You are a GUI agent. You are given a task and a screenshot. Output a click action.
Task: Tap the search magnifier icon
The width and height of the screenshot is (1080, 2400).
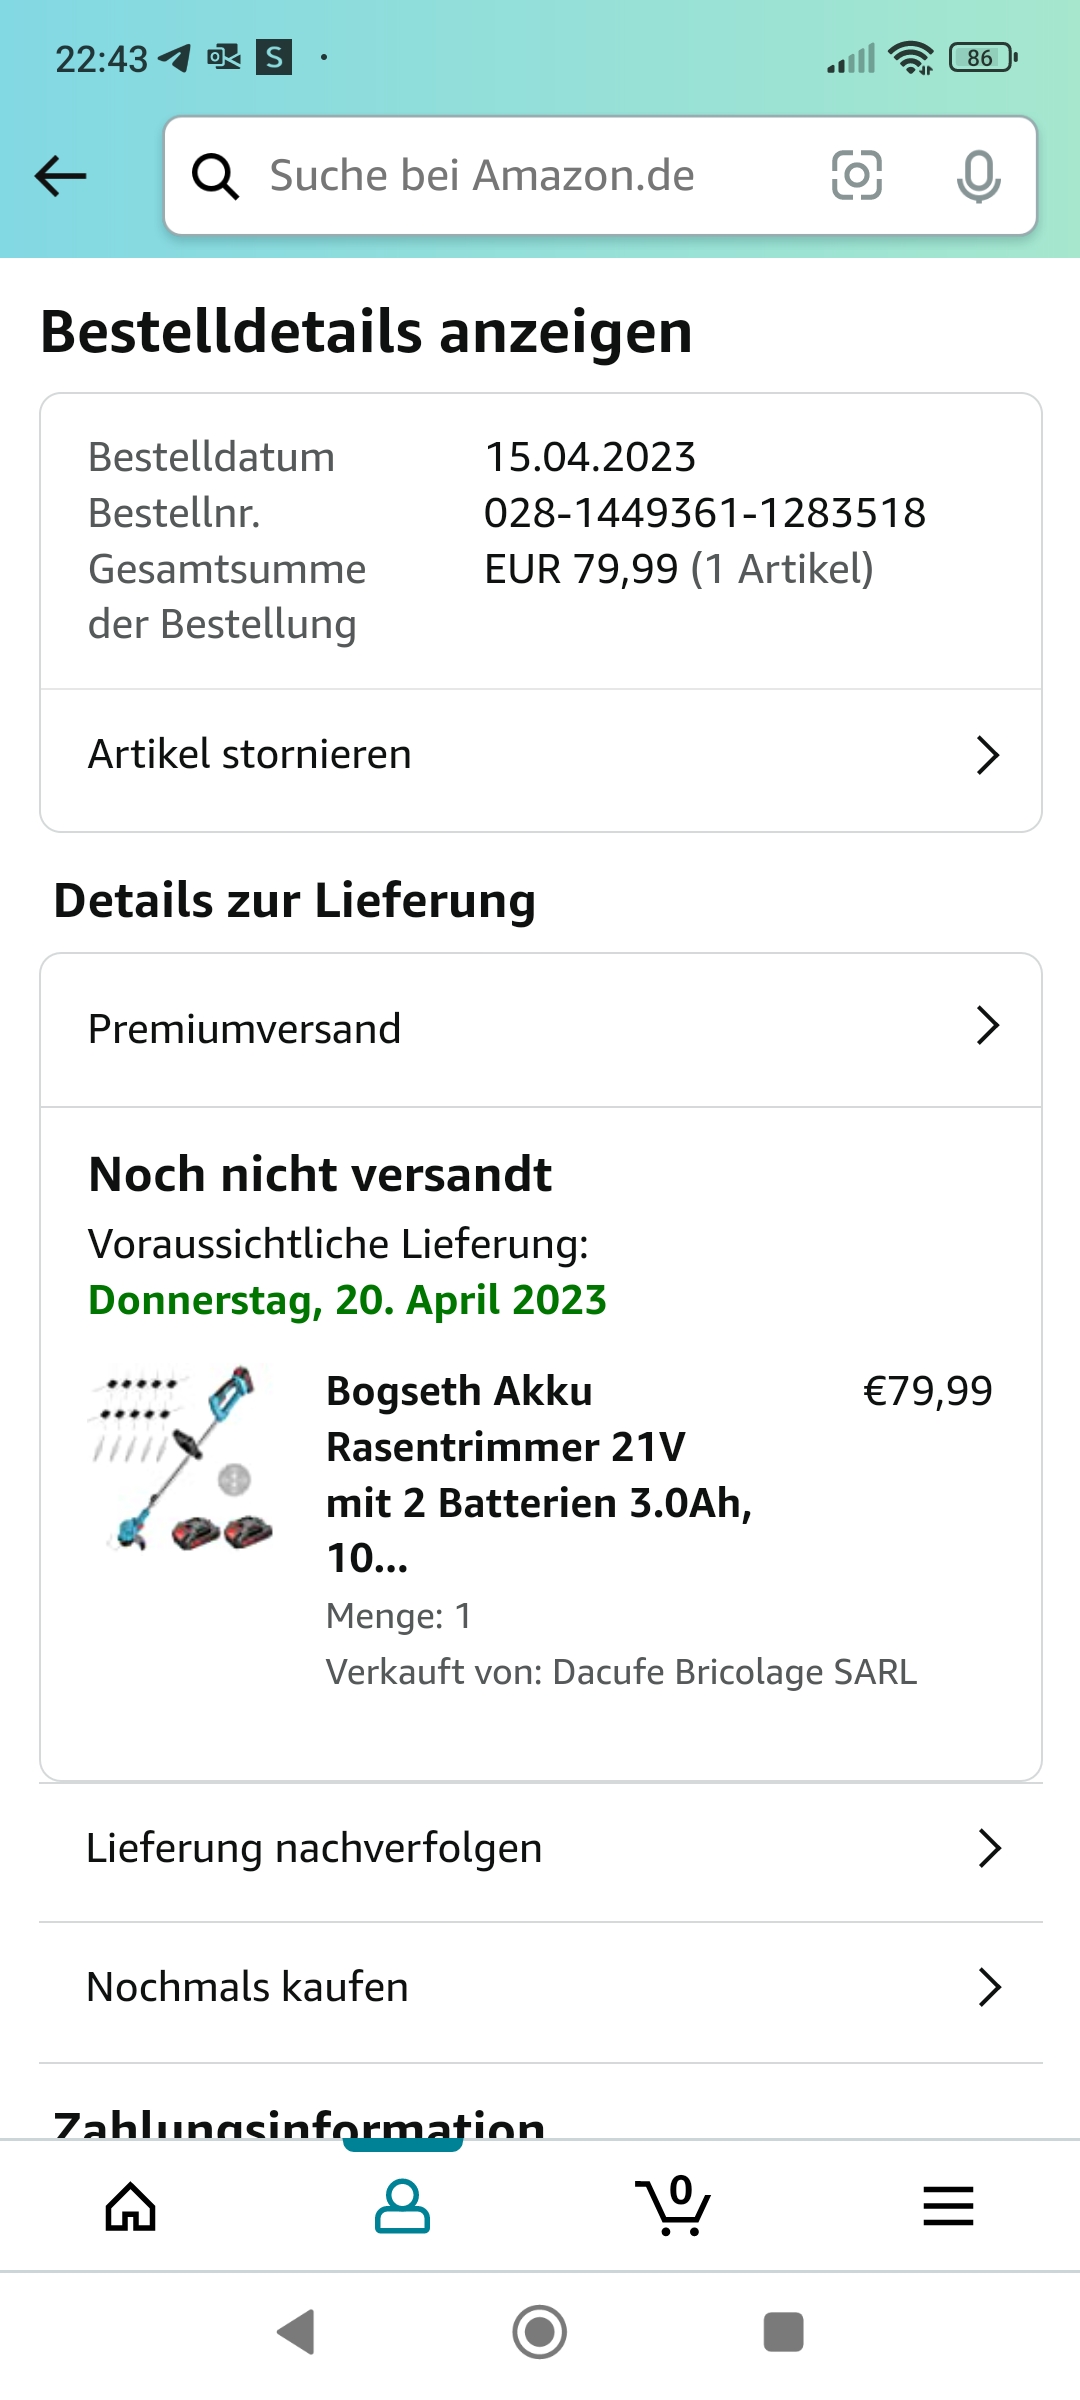(215, 176)
